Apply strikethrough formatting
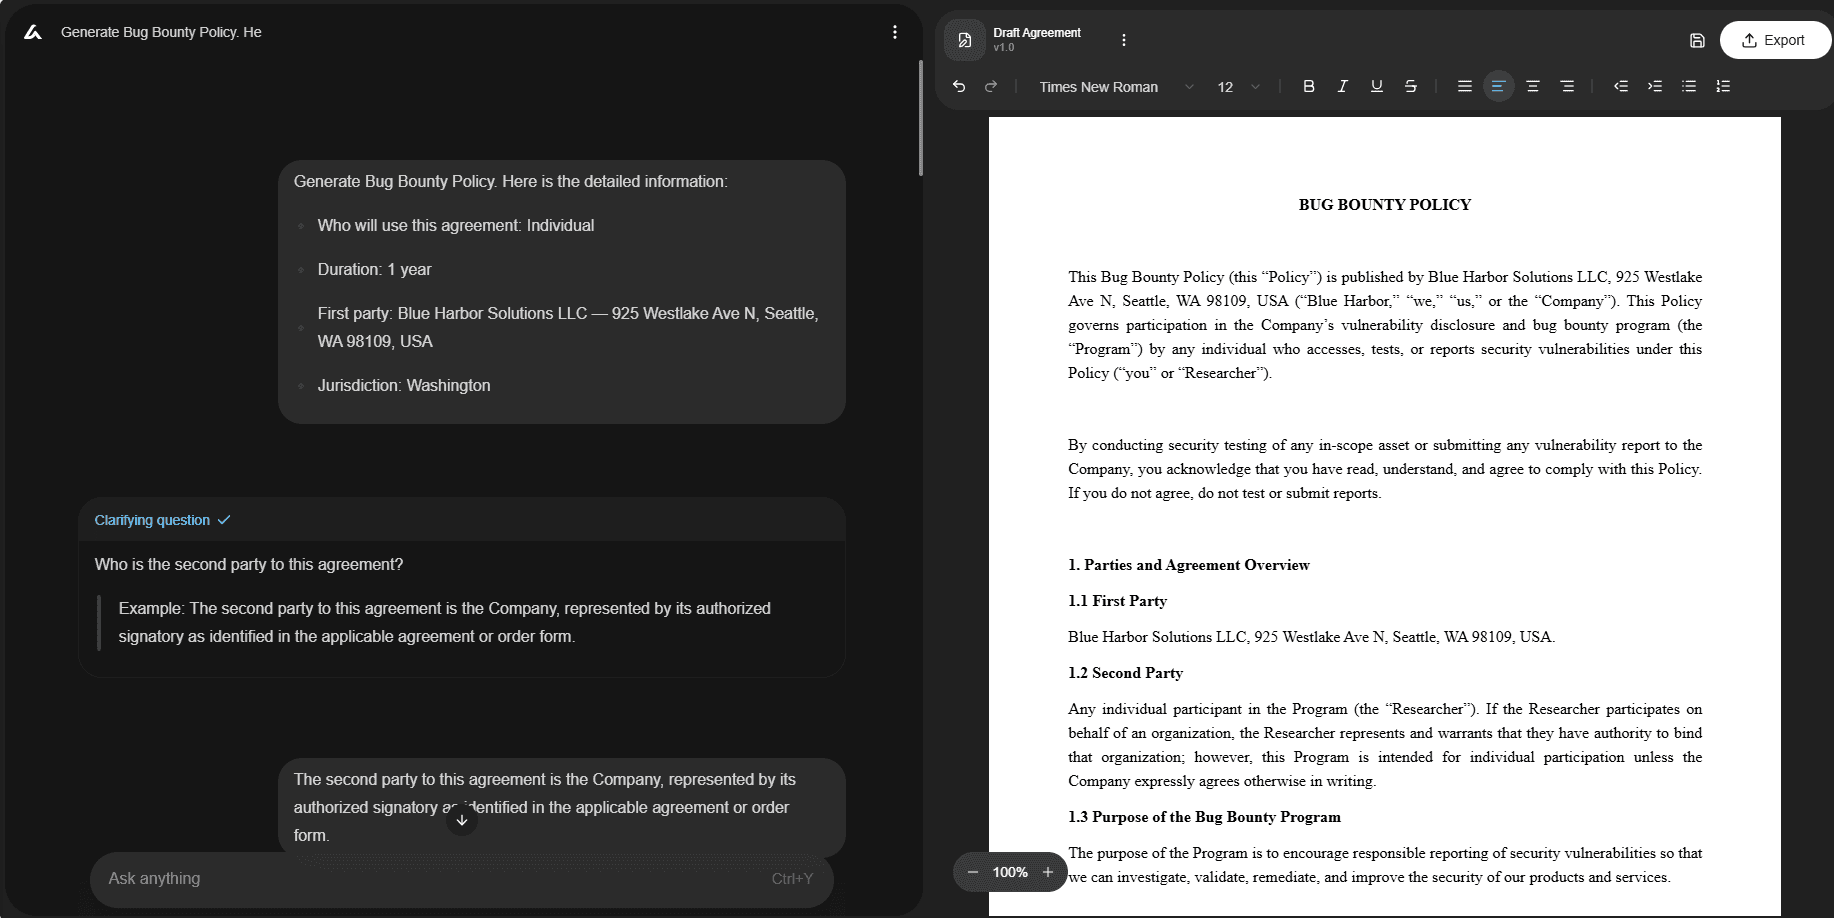The height and width of the screenshot is (918, 1834). point(1410,86)
